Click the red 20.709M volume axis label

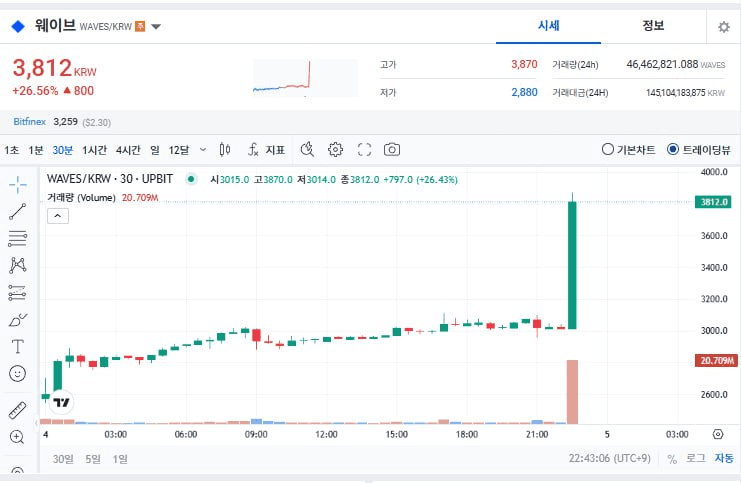point(716,361)
